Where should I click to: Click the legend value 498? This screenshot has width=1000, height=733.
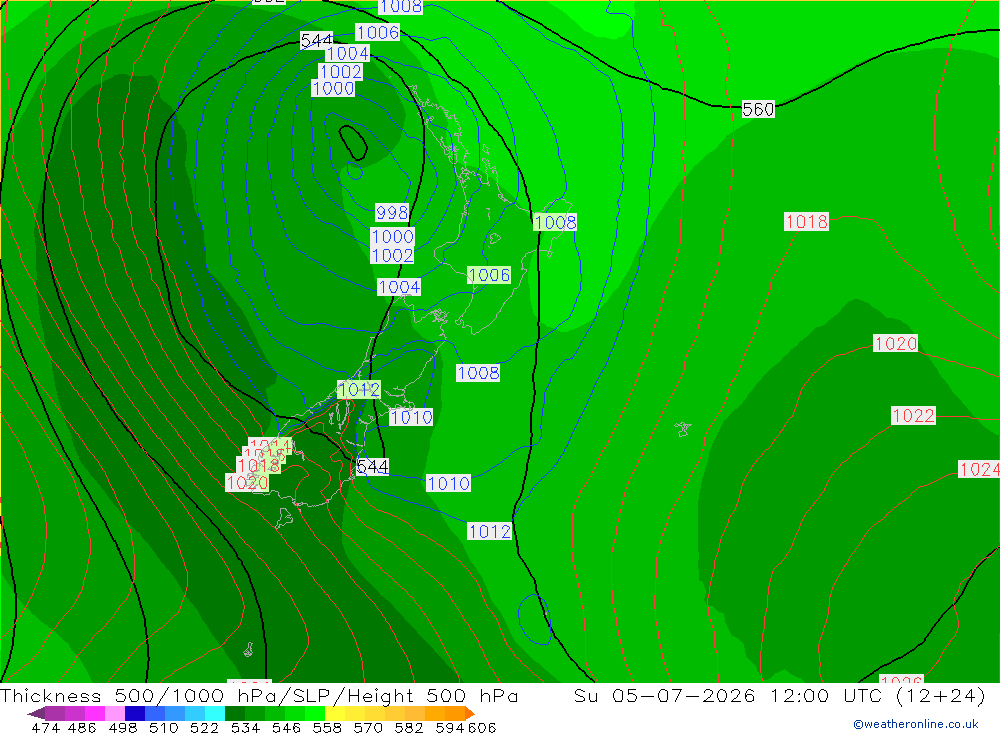coord(122,727)
